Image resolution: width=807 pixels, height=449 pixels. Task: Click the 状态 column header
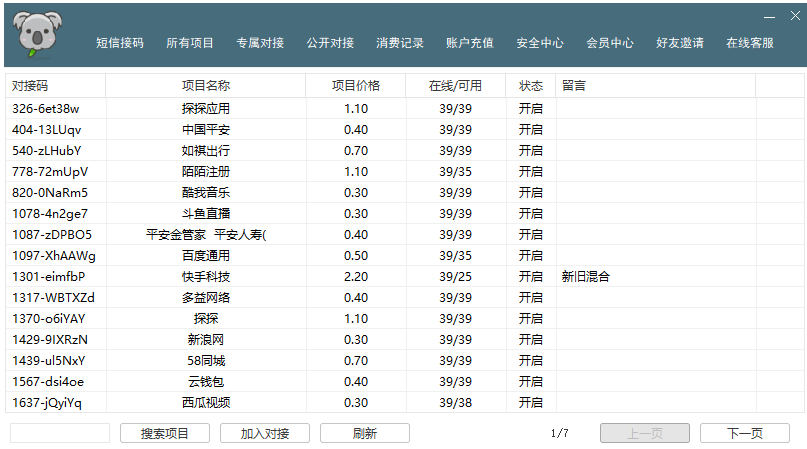(531, 85)
